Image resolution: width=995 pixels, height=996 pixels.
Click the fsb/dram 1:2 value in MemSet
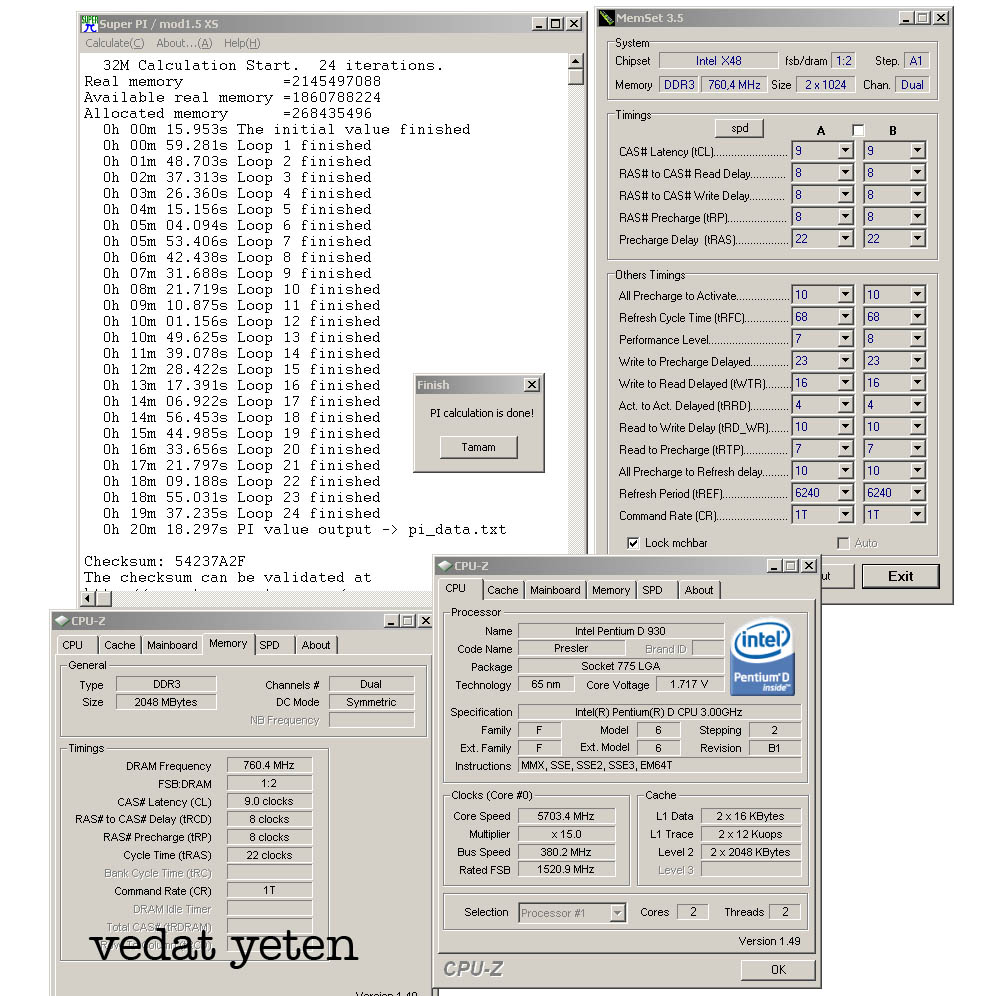click(844, 61)
